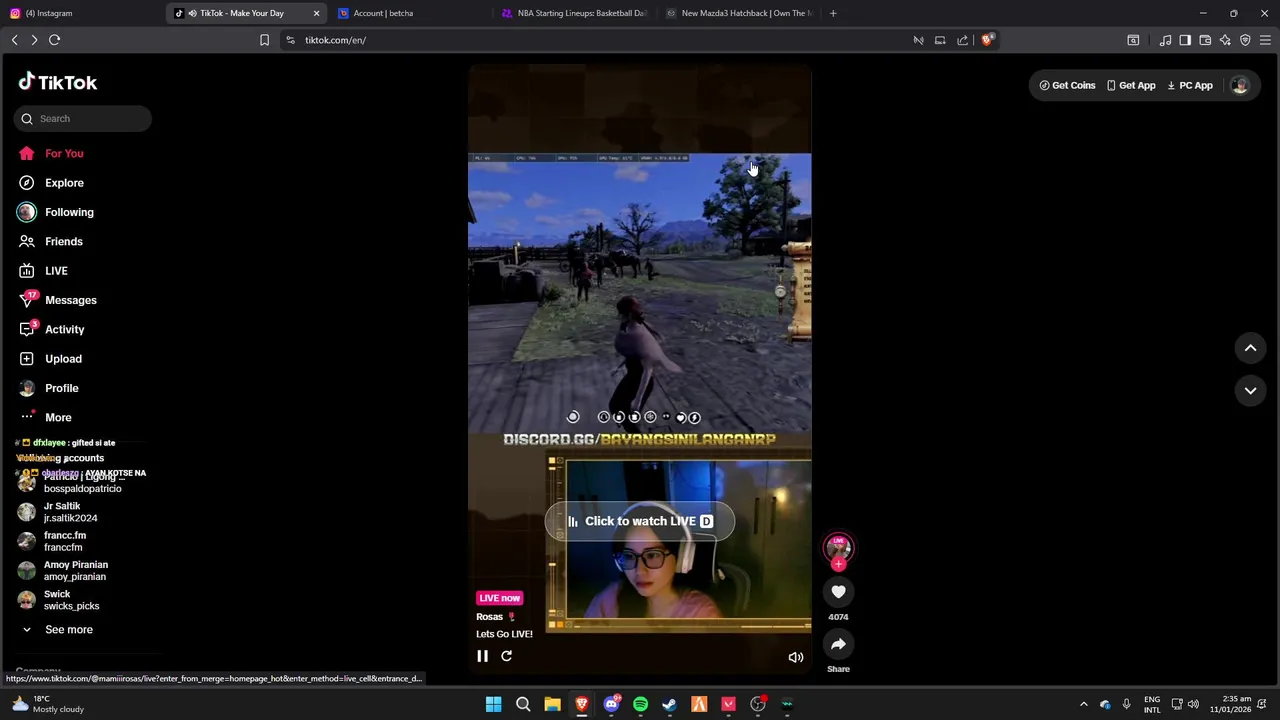Click the TikTok search field
The width and height of the screenshot is (1280, 720).
tap(83, 119)
